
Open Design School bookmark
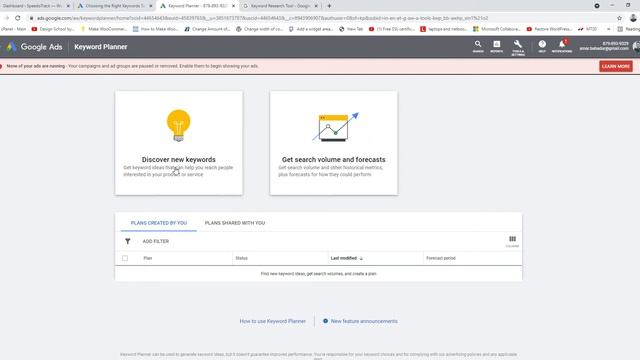coord(53,29)
